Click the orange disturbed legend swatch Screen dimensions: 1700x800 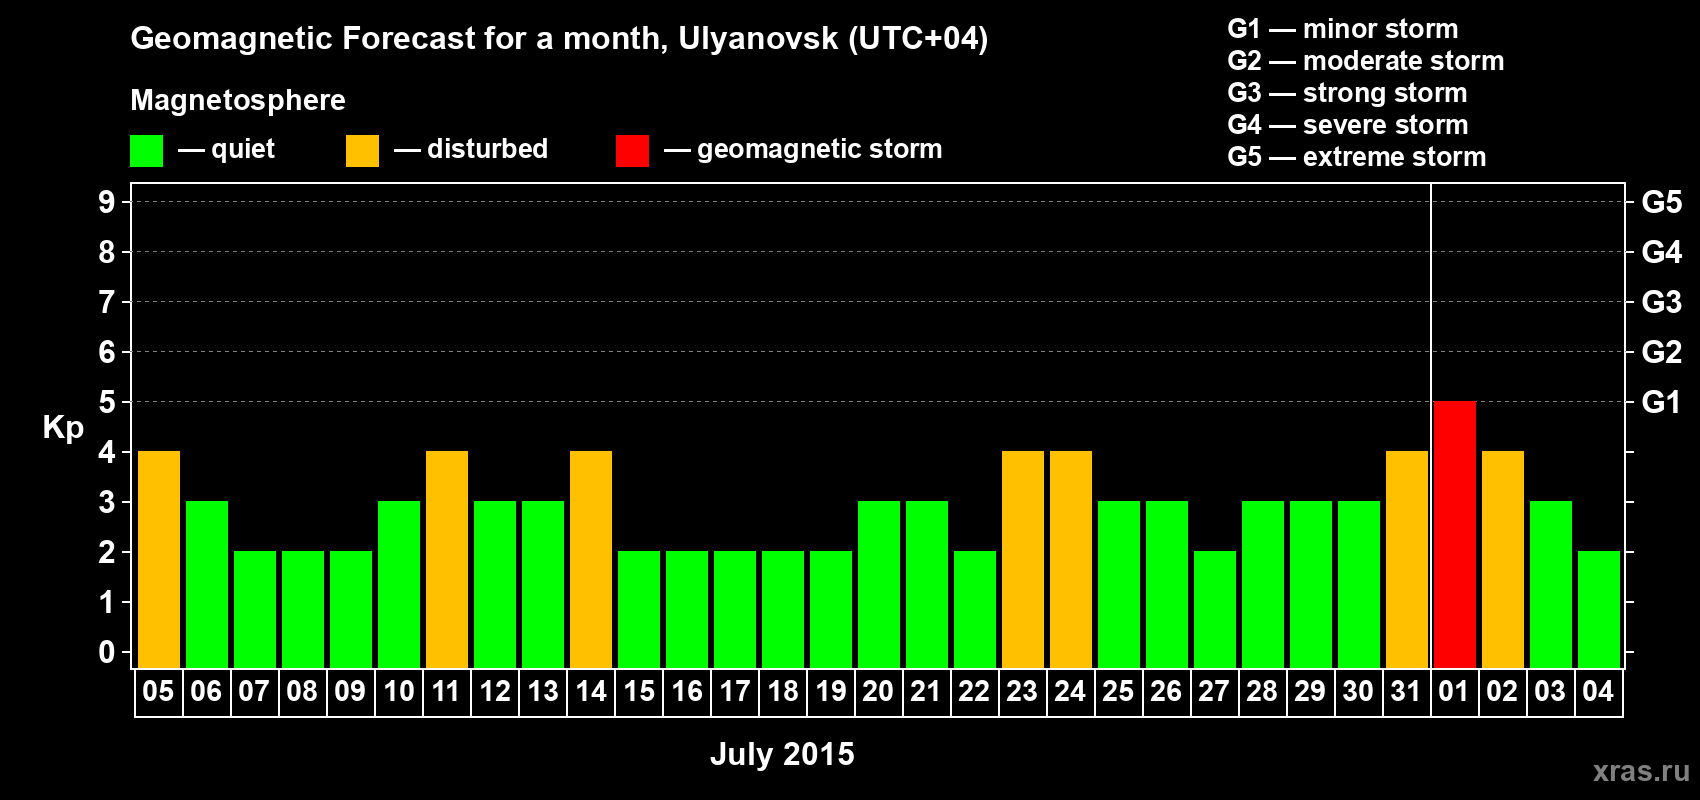(362, 151)
